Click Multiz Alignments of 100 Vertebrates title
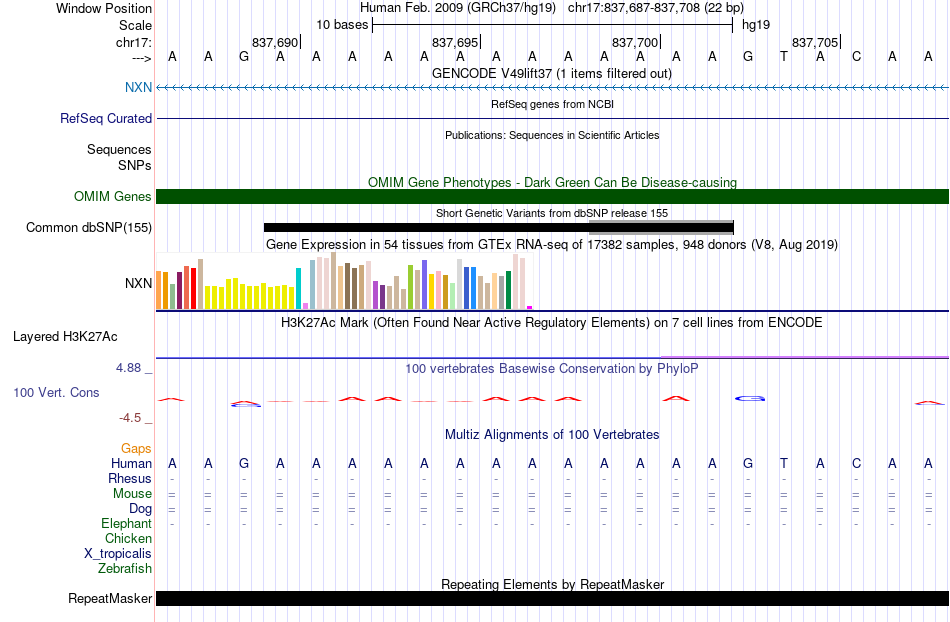950x622 pixels. pyautogui.click(x=552, y=434)
